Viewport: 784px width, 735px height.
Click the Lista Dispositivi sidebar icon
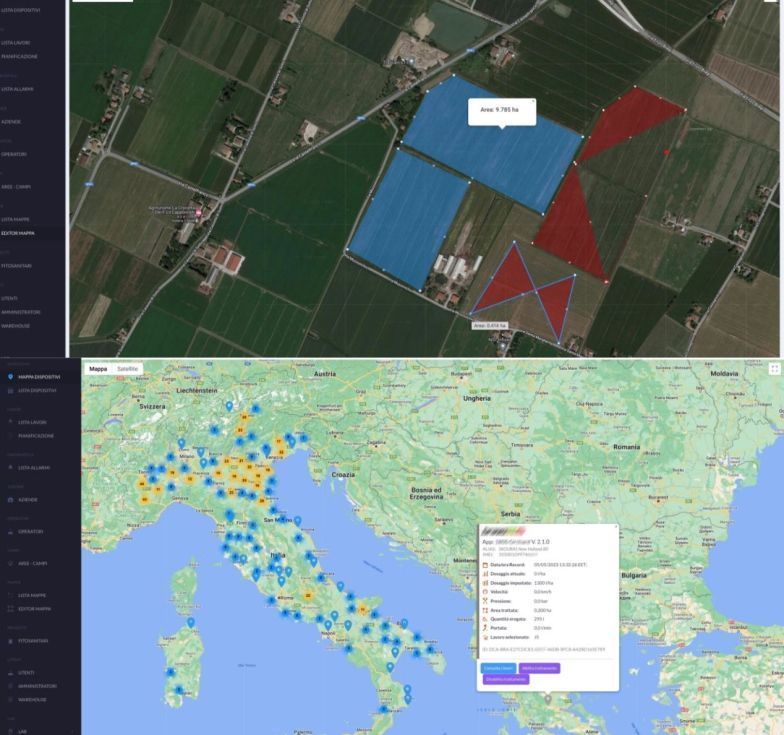click(x=10, y=390)
